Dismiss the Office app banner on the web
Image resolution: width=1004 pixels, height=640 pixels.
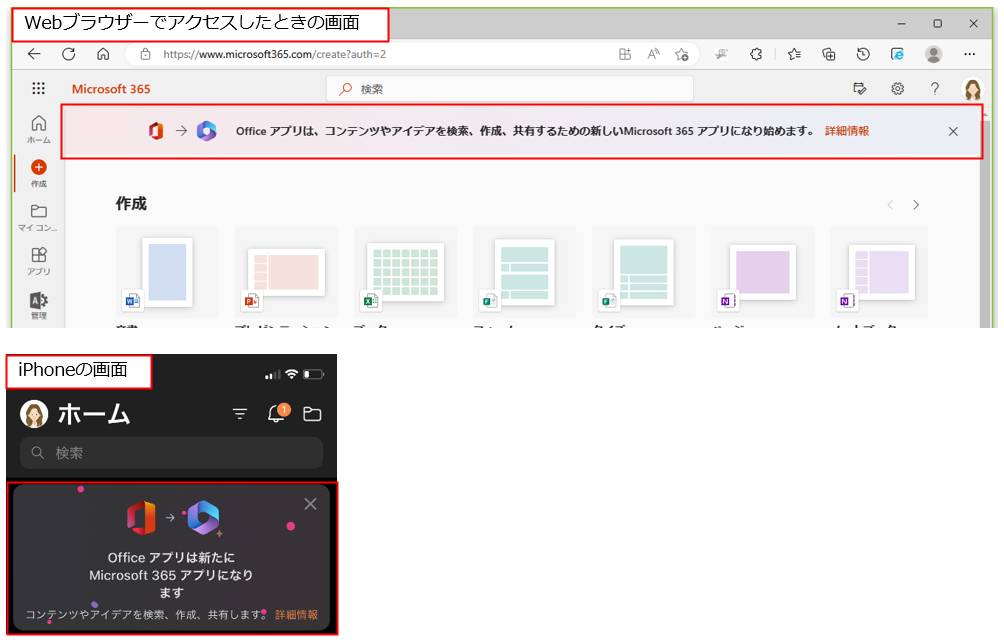953,131
